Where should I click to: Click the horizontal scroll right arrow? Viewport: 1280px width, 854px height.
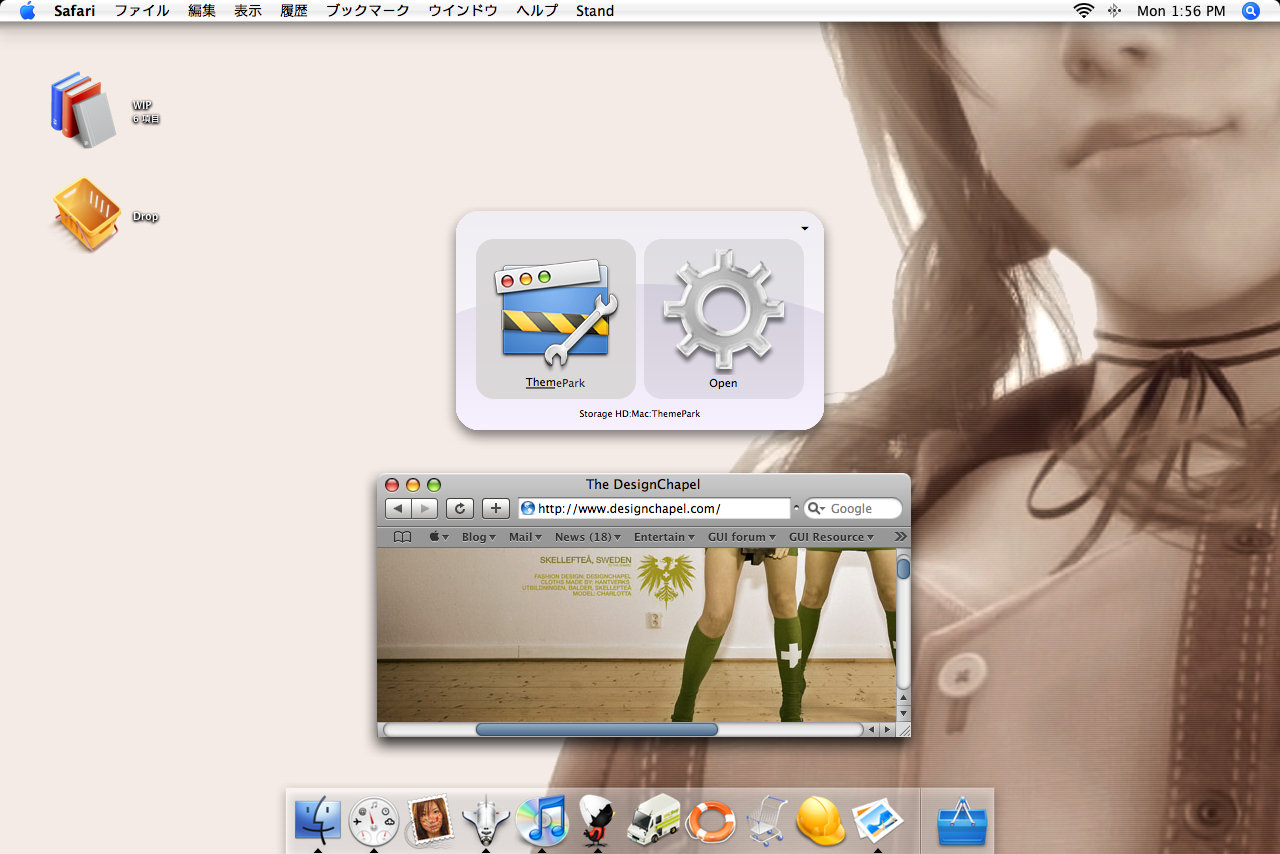tap(886, 730)
